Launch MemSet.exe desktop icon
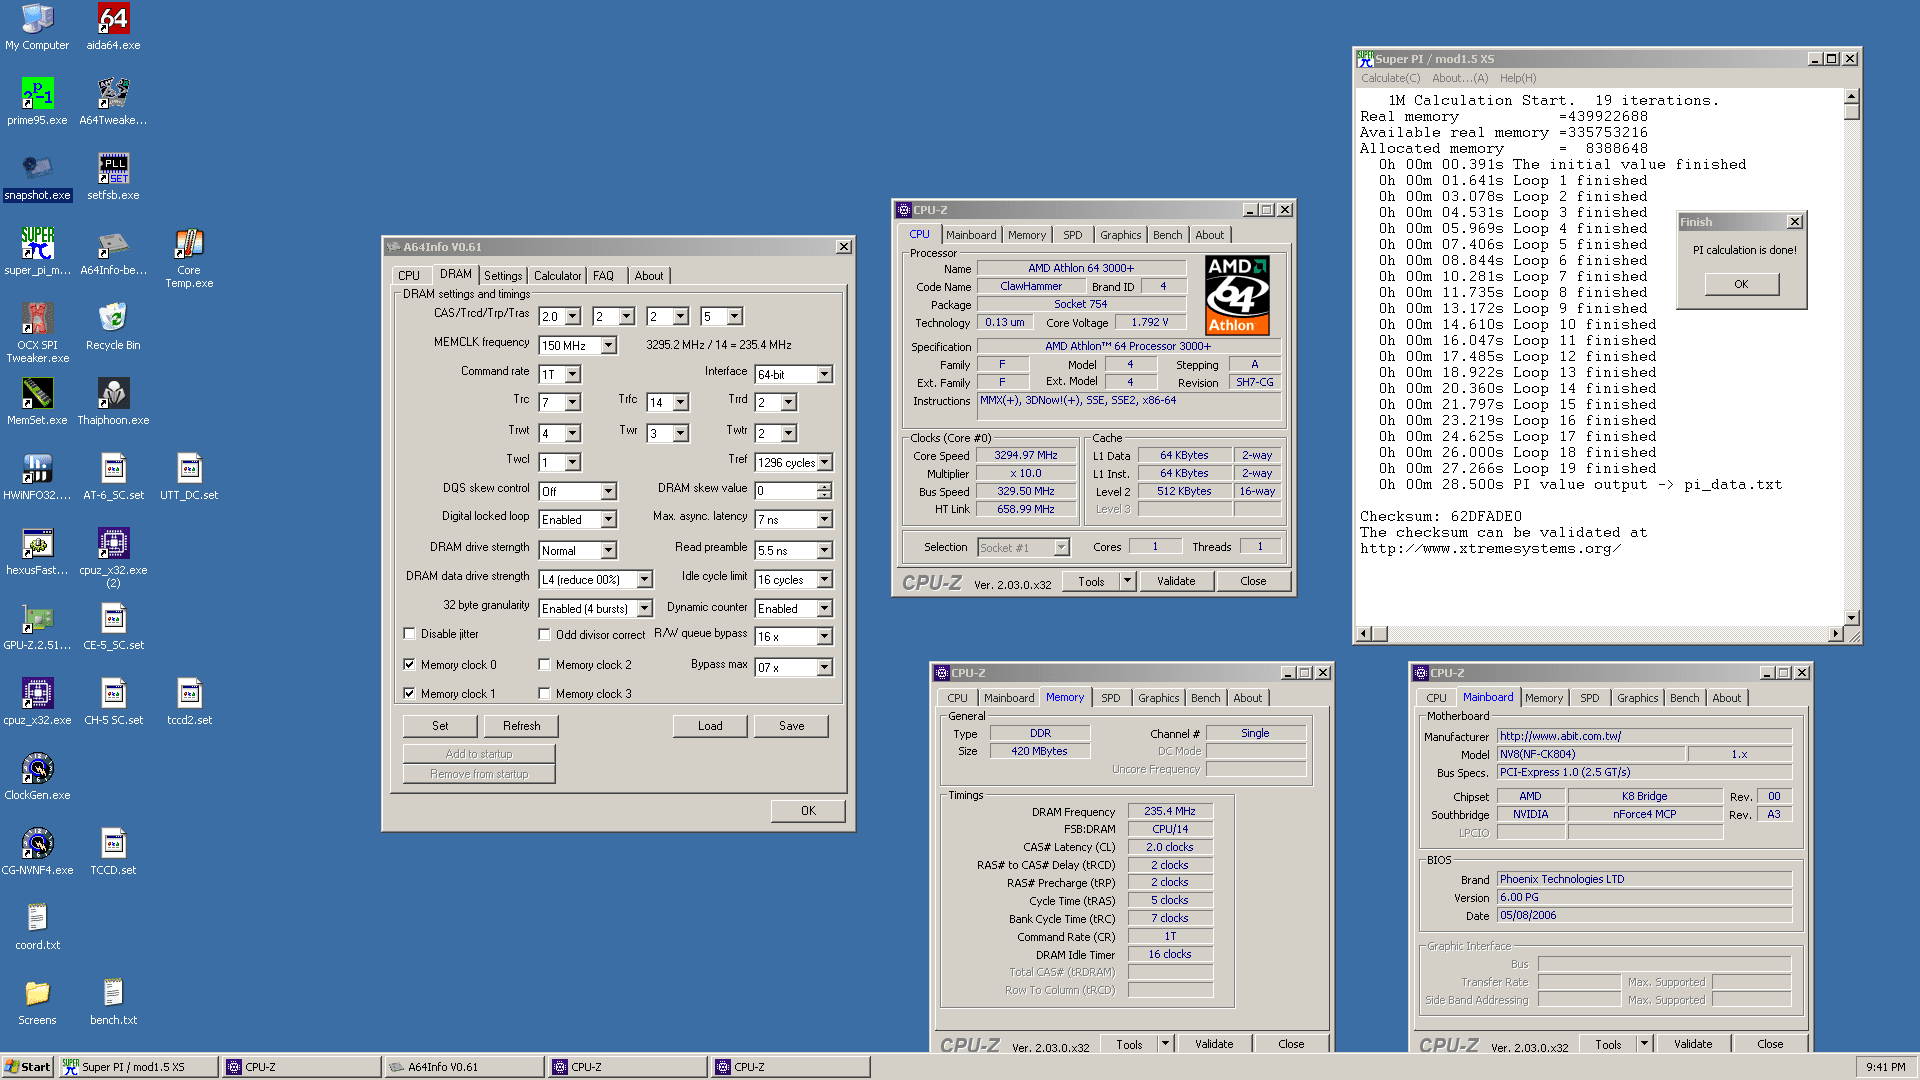 tap(37, 402)
